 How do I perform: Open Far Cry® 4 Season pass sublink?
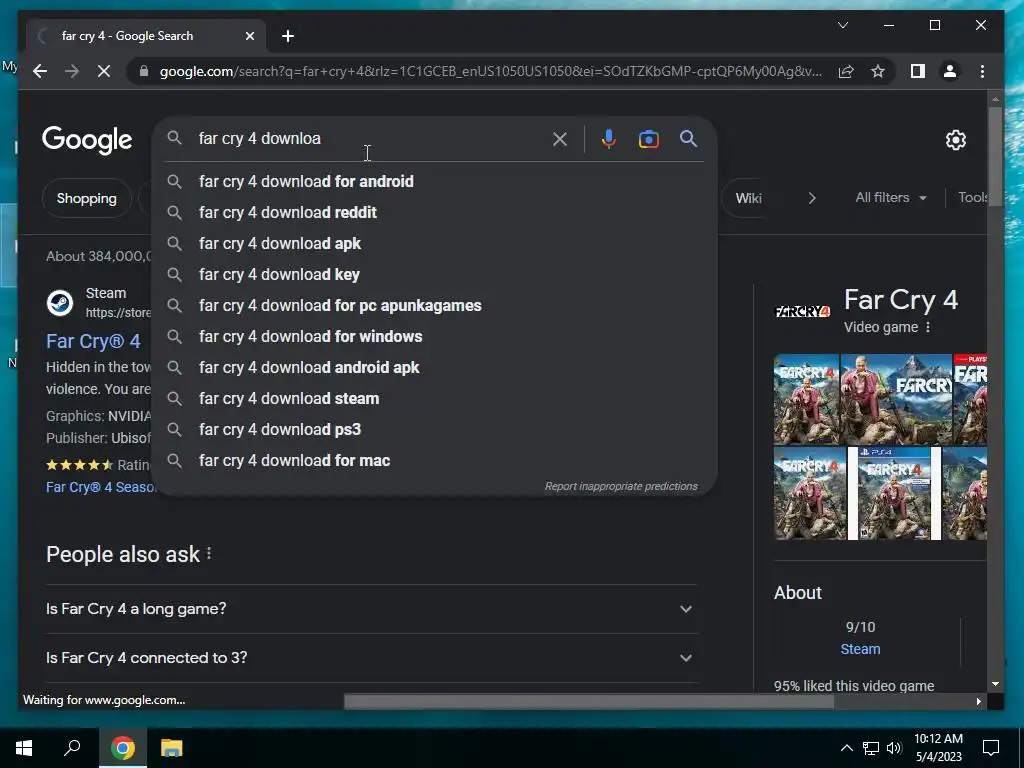click(99, 487)
